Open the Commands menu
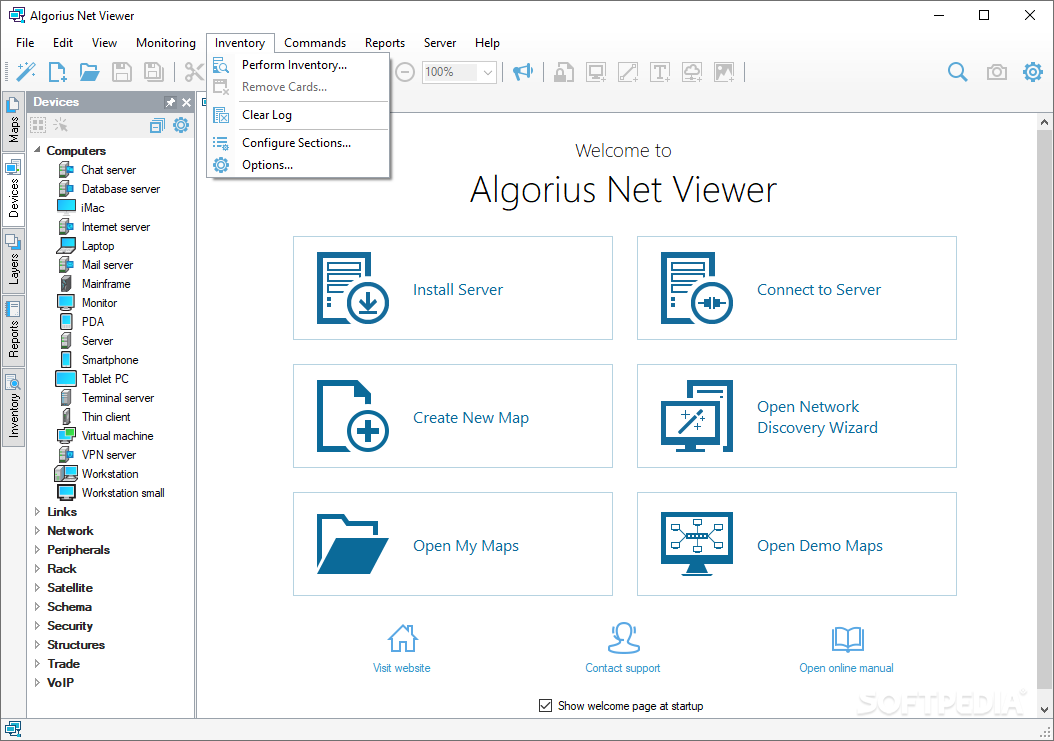Screen dimensions: 1054x741 click(x=315, y=43)
